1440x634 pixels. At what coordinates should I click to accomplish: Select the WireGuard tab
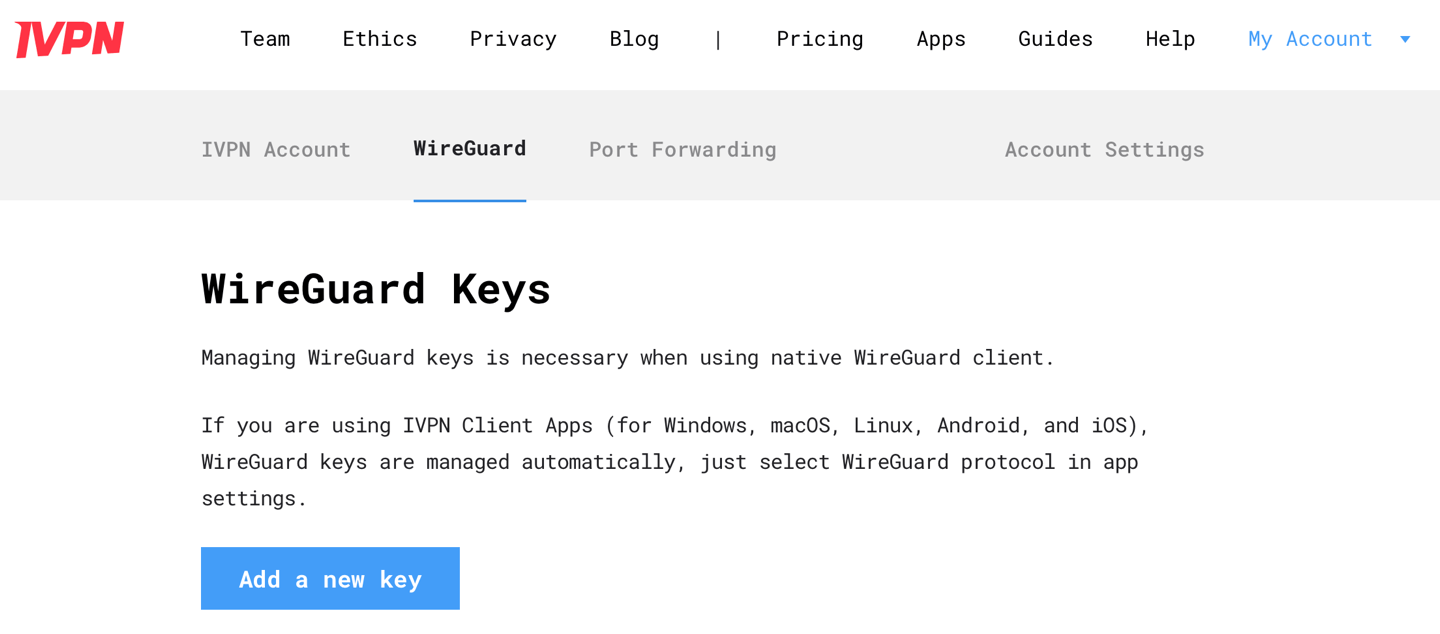pyautogui.click(x=470, y=148)
